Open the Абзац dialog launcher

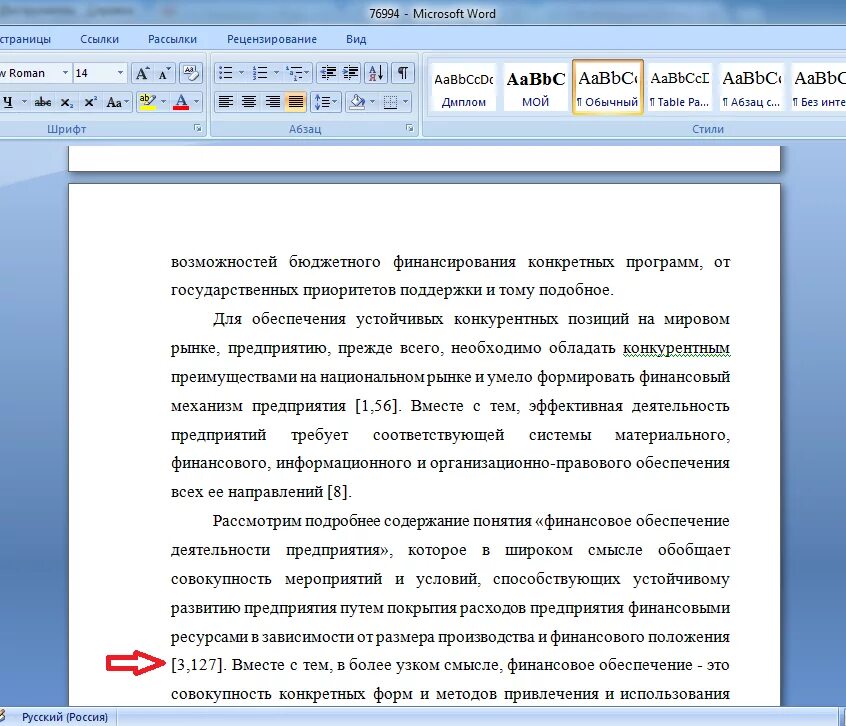tap(410, 128)
